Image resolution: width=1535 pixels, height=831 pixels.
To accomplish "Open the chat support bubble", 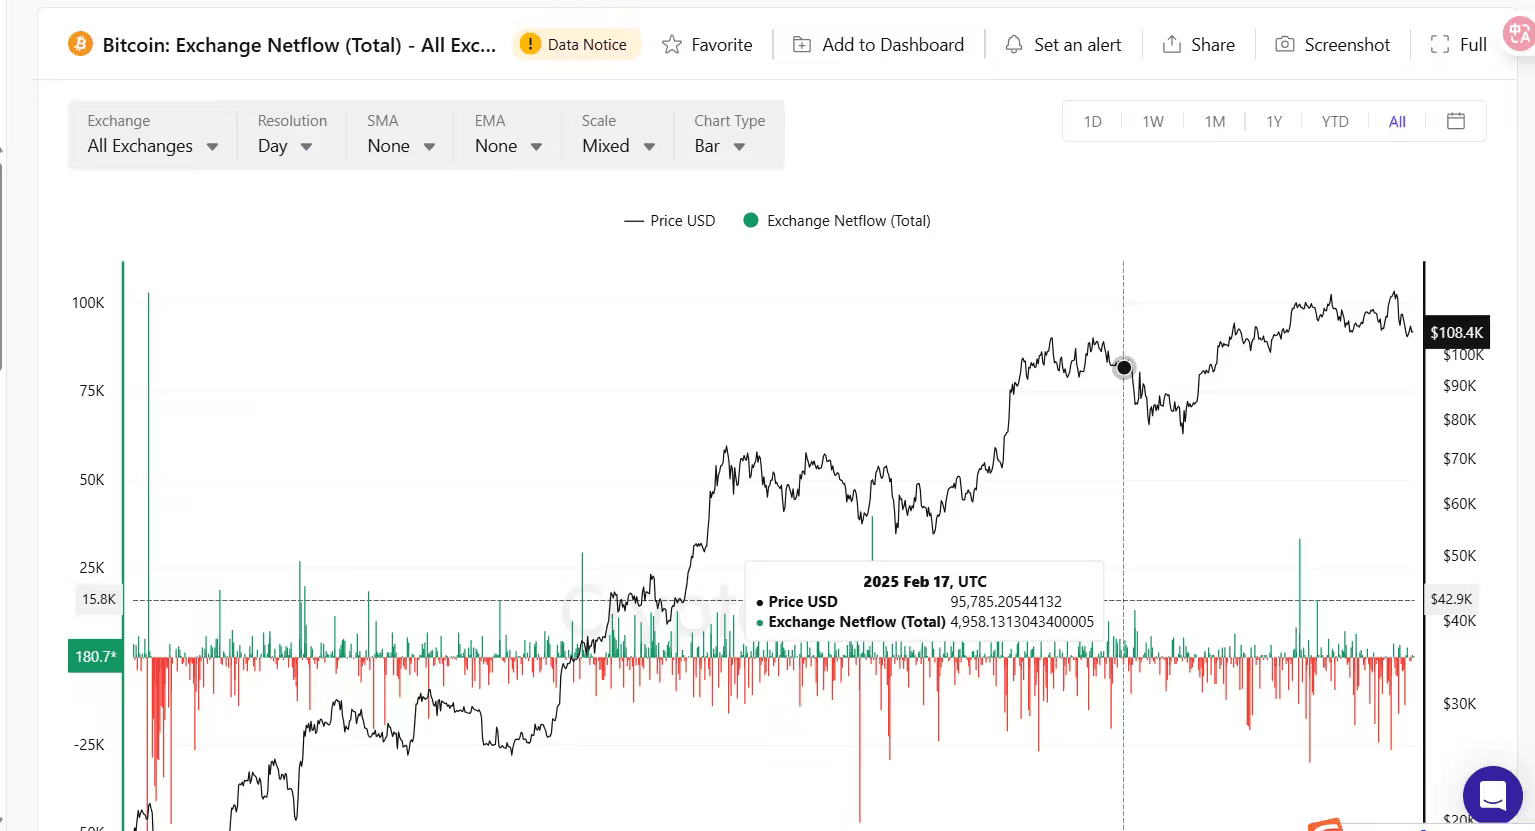I will 1492,795.
